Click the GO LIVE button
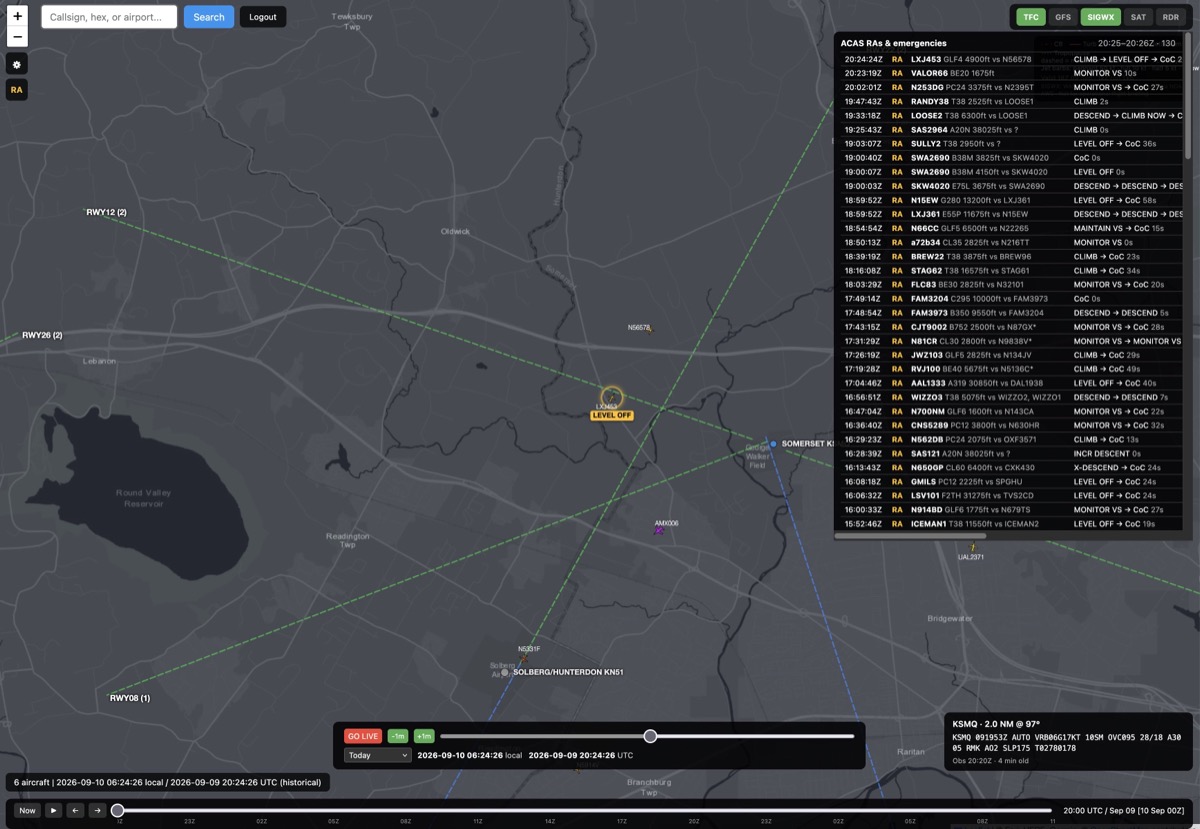The image size is (1200, 829). [x=363, y=736]
